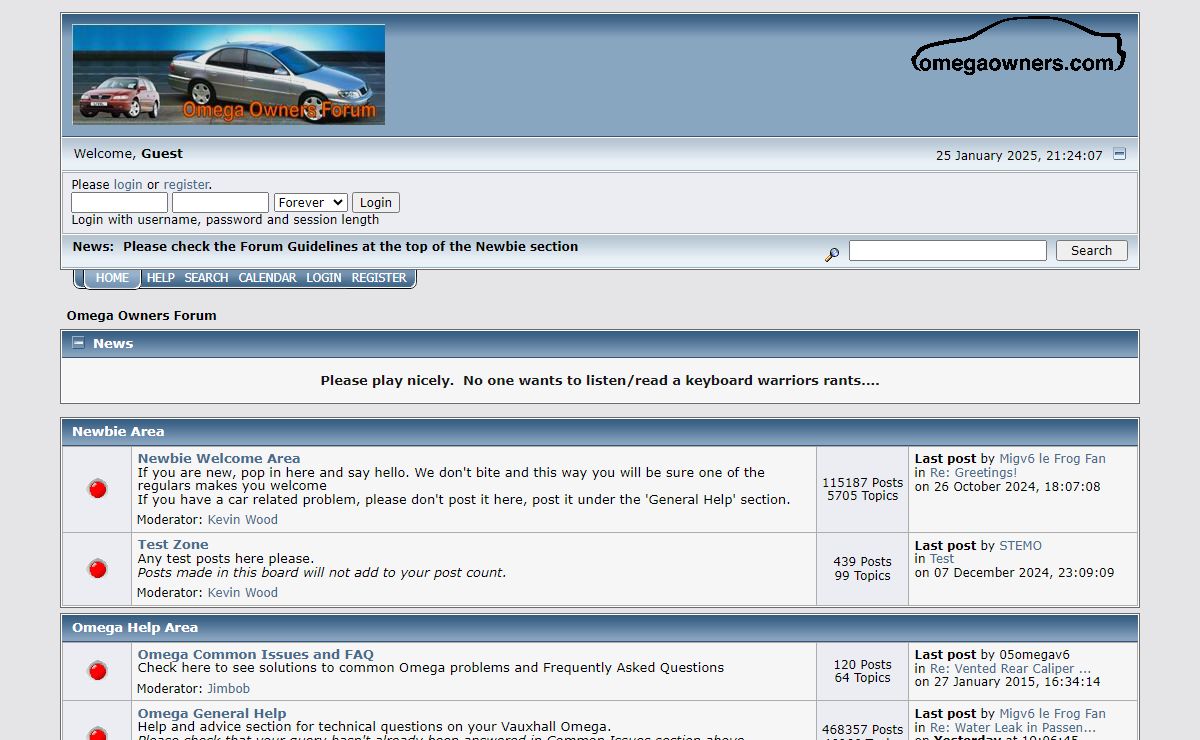Open 'Re: Water Leak in Passen...' post
Screen dimensions: 1200x740
click(1013, 728)
